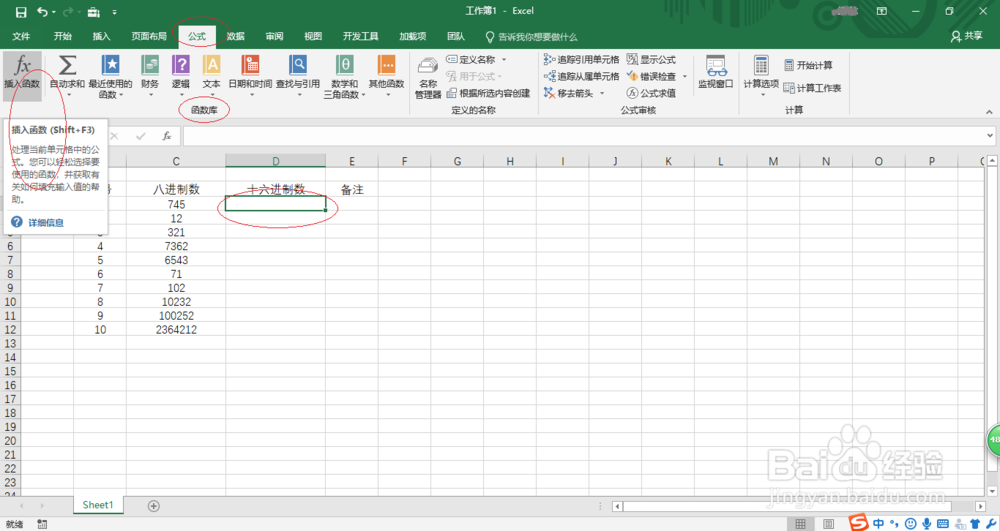The width and height of the screenshot is (1000, 531).
Task: Click Create from Selection (根据所选内容创建)
Action: click(488, 93)
